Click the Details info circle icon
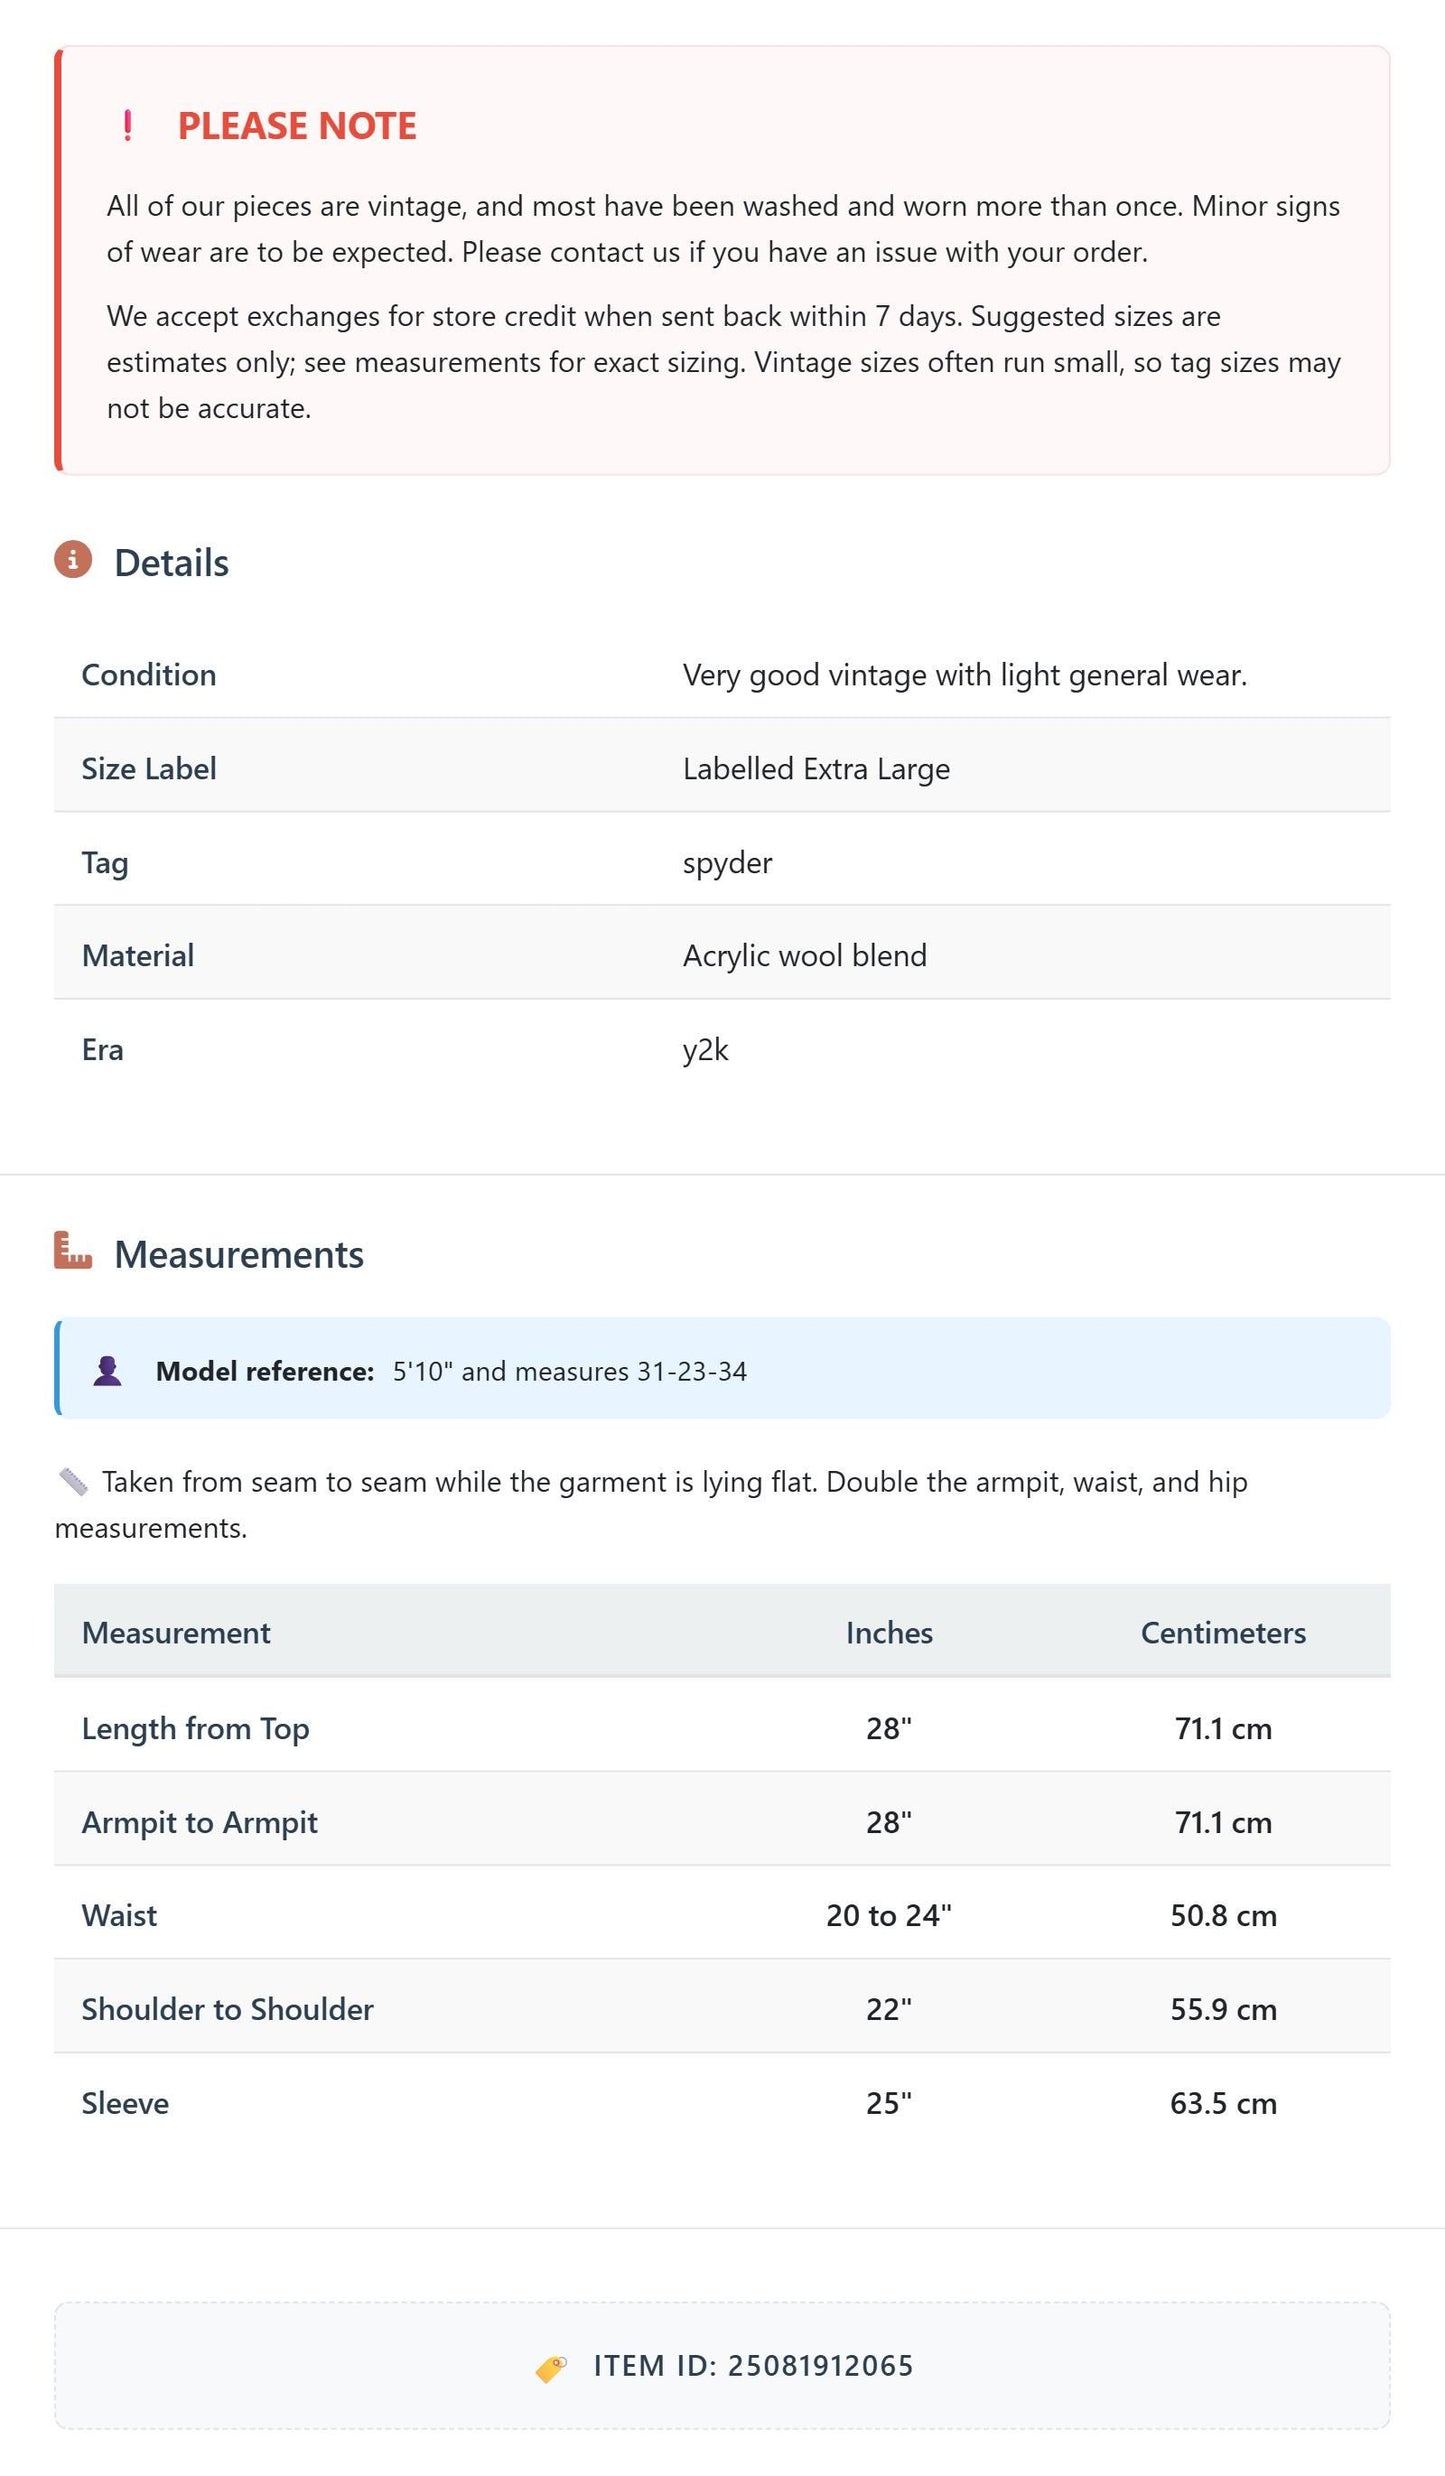1445x2476 pixels. tap(73, 560)
